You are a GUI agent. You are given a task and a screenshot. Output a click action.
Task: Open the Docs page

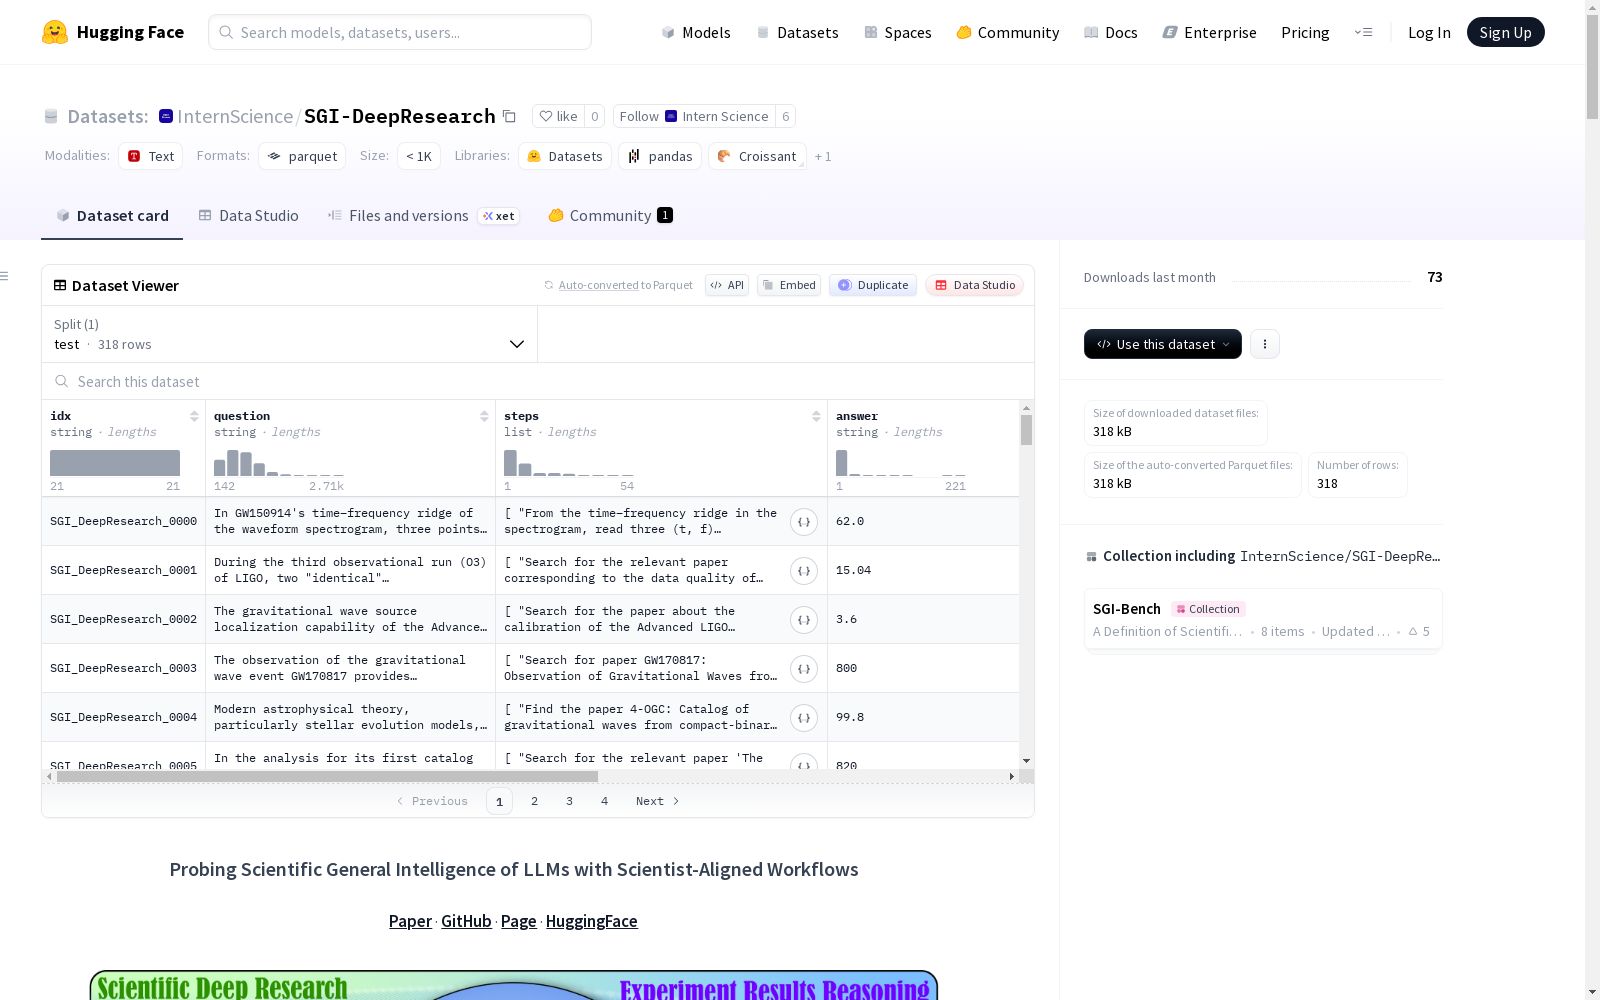(1111, 32)
